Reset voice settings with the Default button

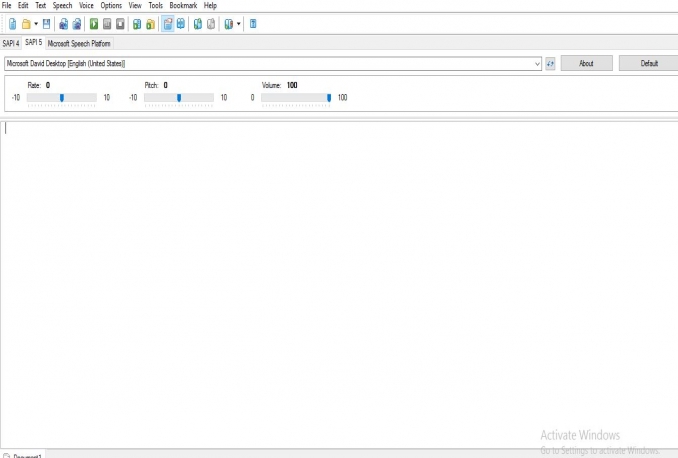tap(648, 63)
